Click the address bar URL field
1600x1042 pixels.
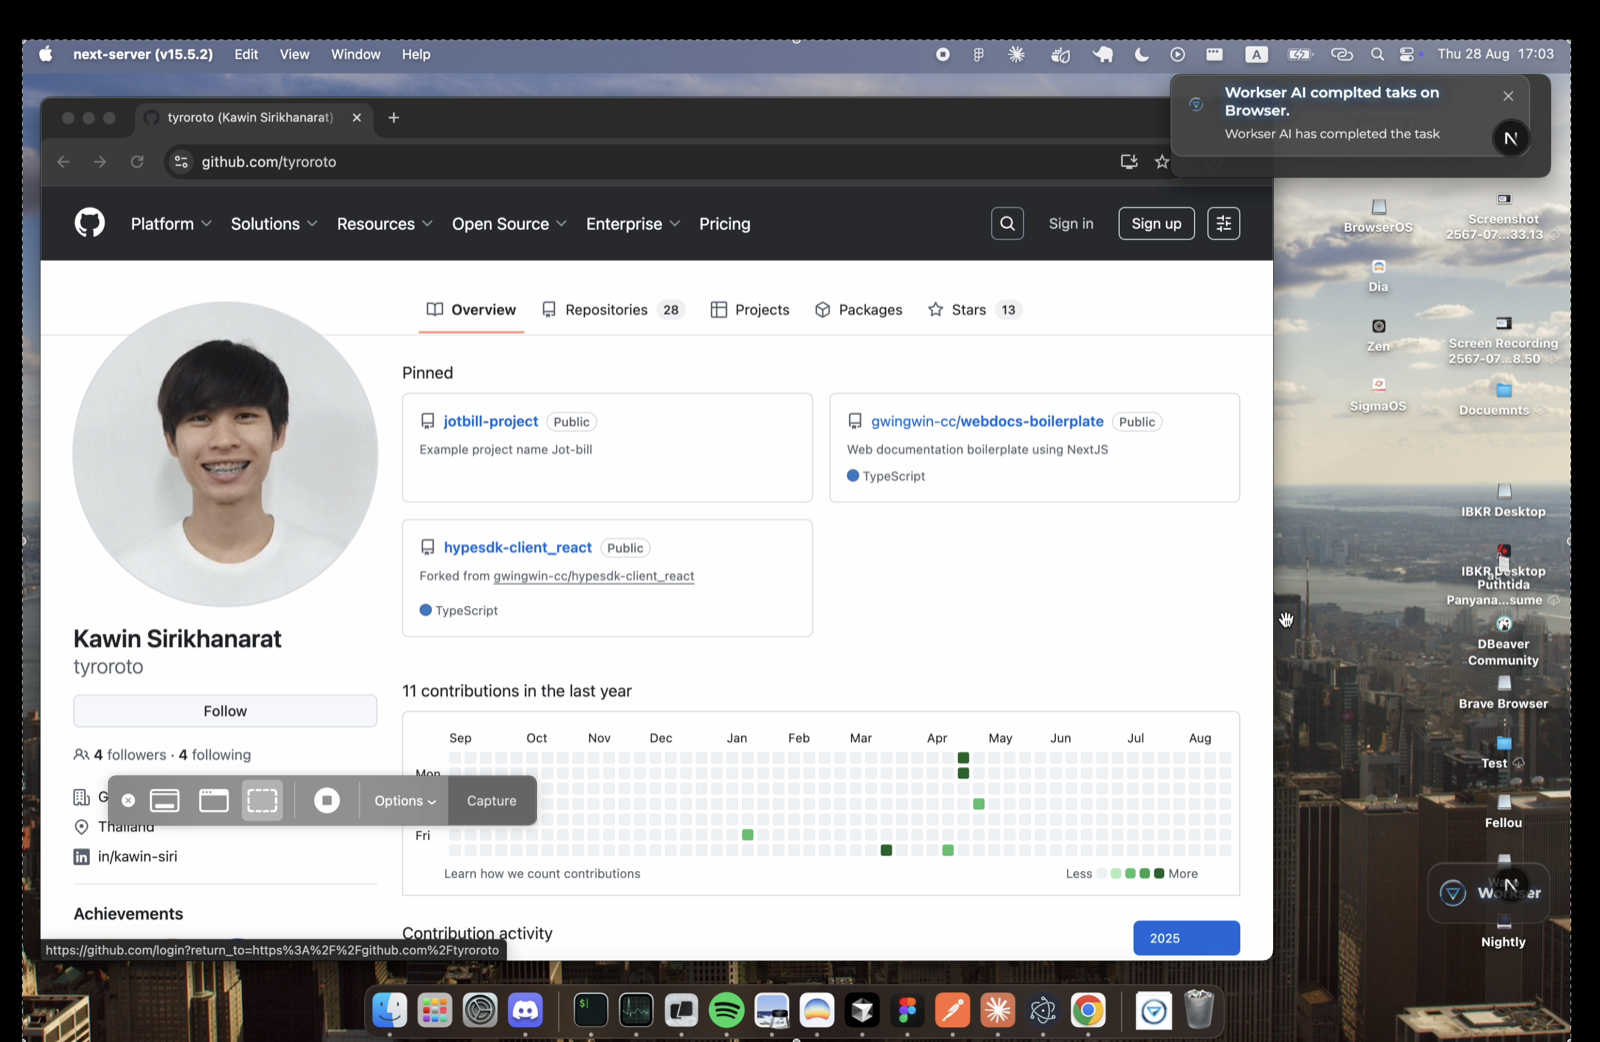[x=640, y=162]
